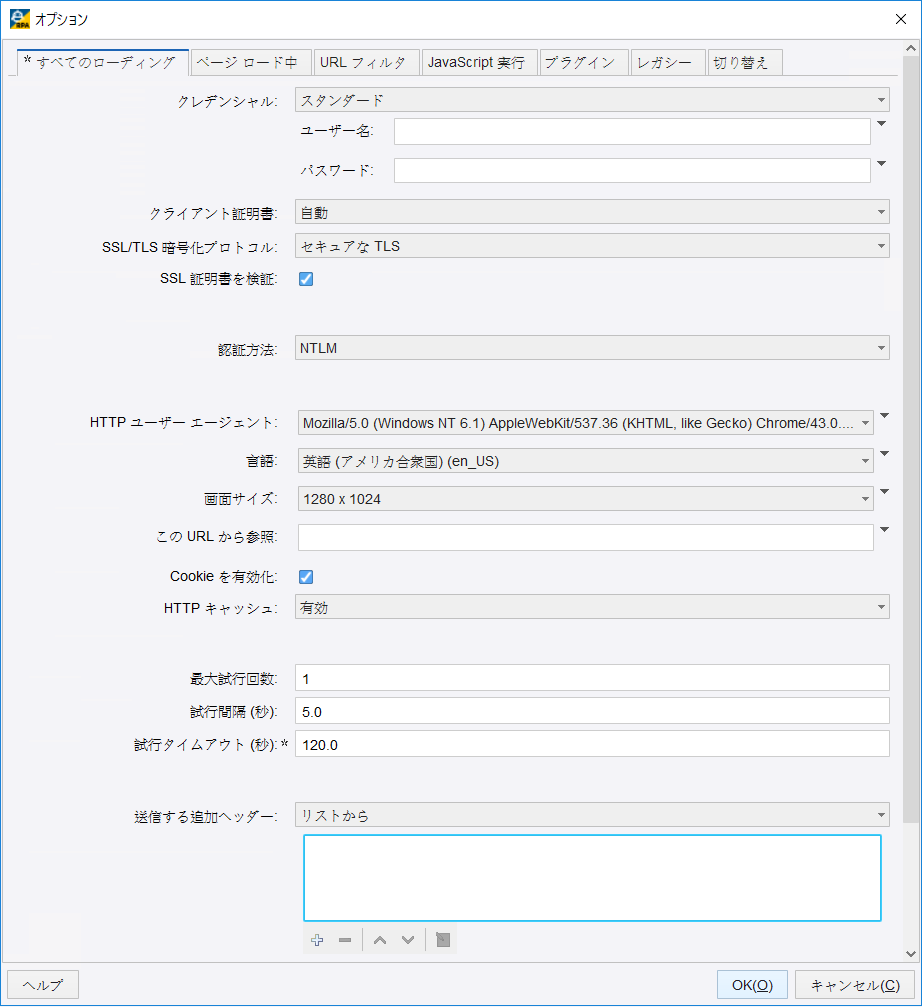This screenshot has width=922, height=1007.
Task: Remove the selected header entry
Action: [x=344, y=939]
